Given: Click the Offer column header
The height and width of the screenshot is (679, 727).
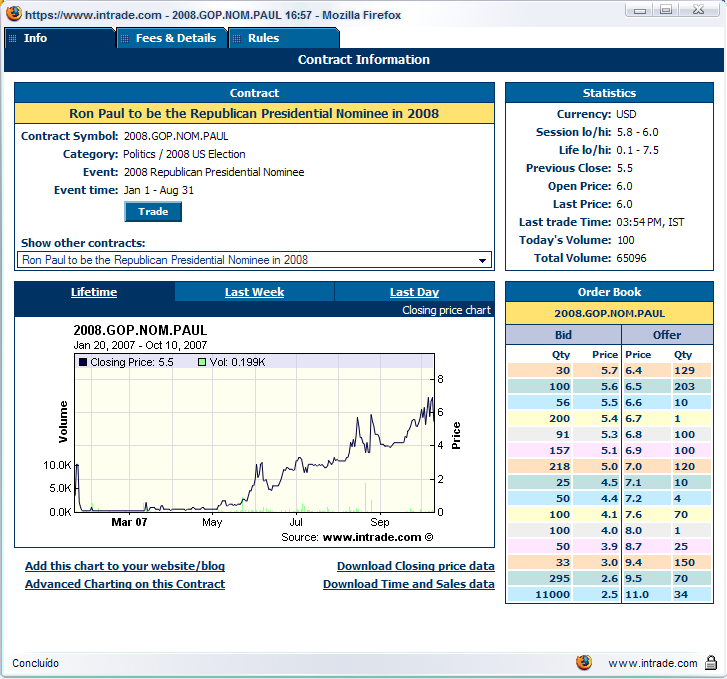Looking at the screenshot, I should pyautogui.click(x=667, y=335).
